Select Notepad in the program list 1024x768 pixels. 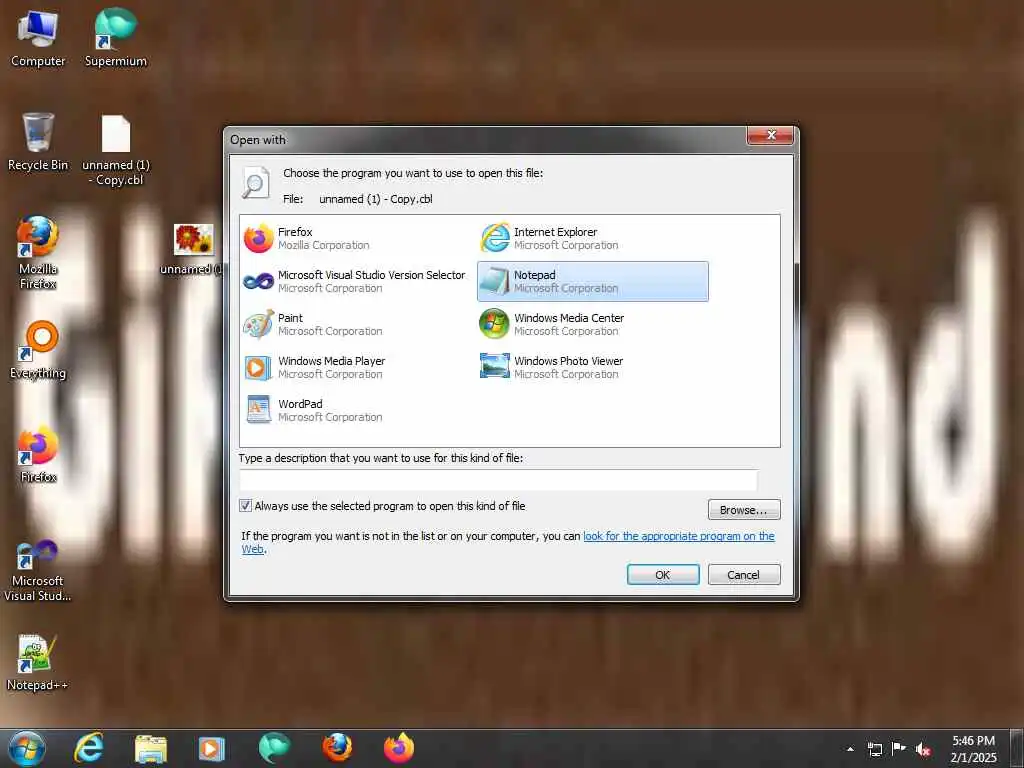point(593,281)
